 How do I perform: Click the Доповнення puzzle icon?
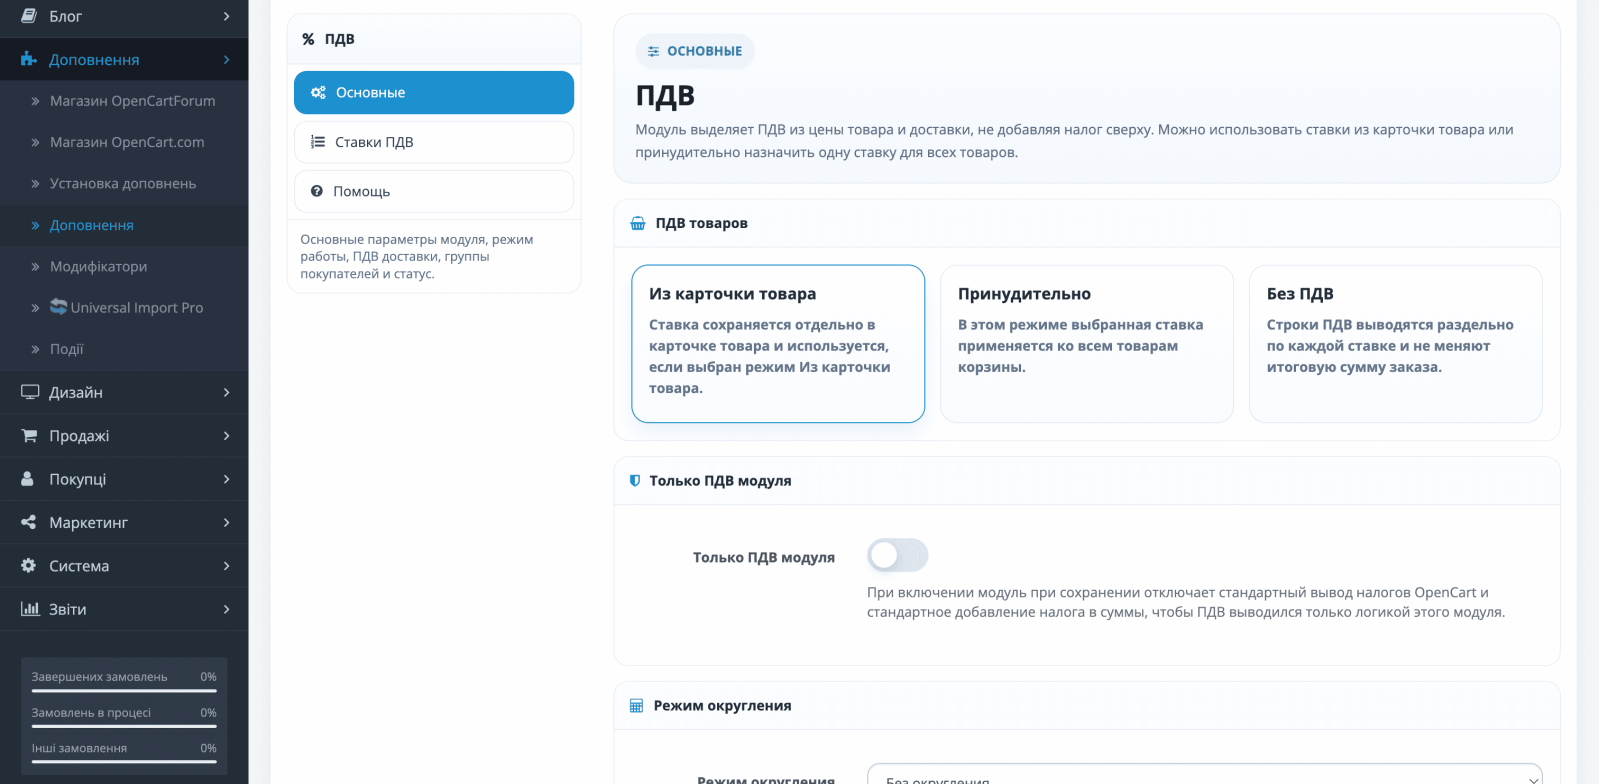(x=29, y=60)
